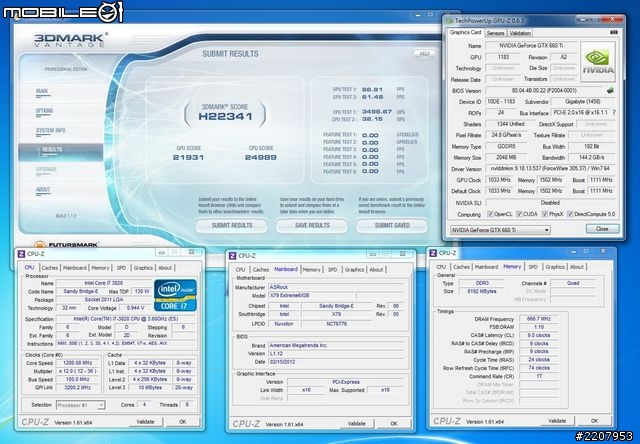Click the Save Results button
The height and width of the screenshot is (444, 640).
[312, 225]
